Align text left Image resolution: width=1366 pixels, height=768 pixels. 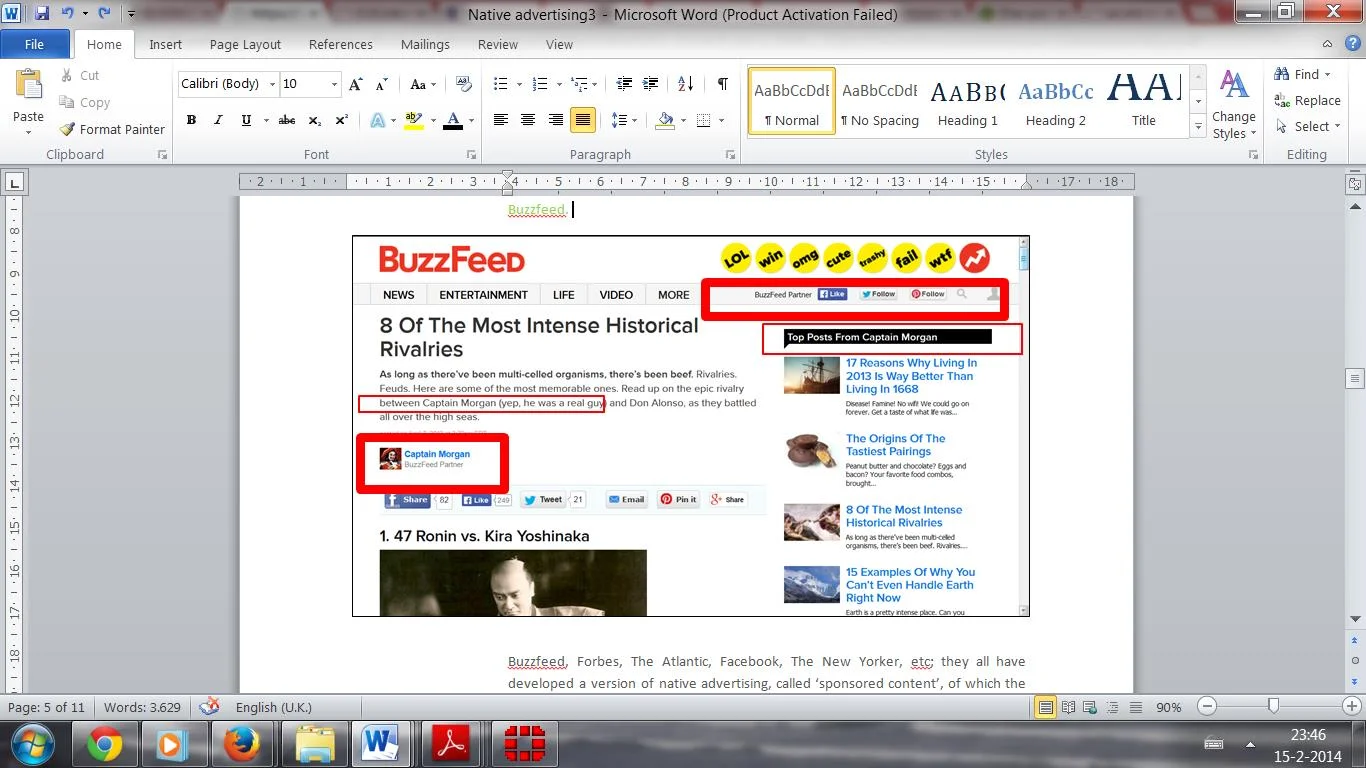(501, 120)
